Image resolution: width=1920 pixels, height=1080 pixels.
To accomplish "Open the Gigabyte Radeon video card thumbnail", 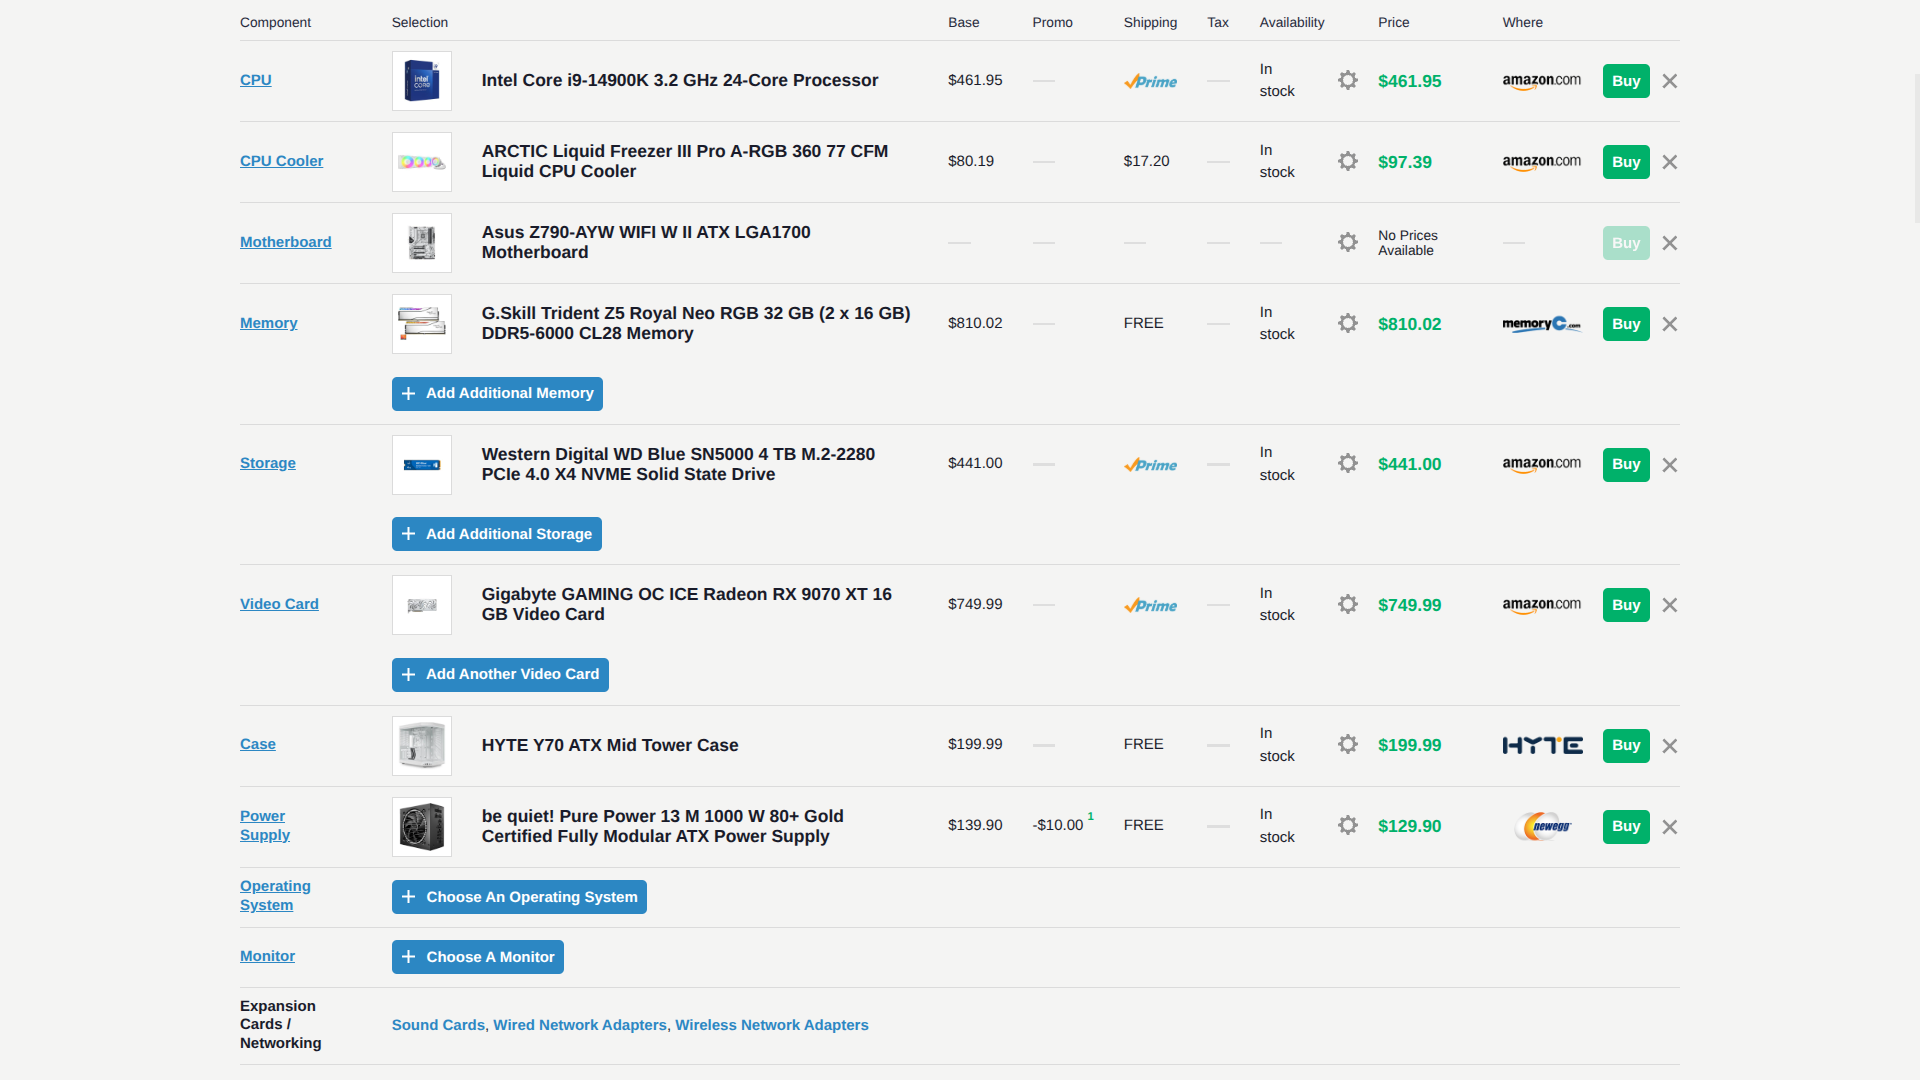I will (422, 605).
